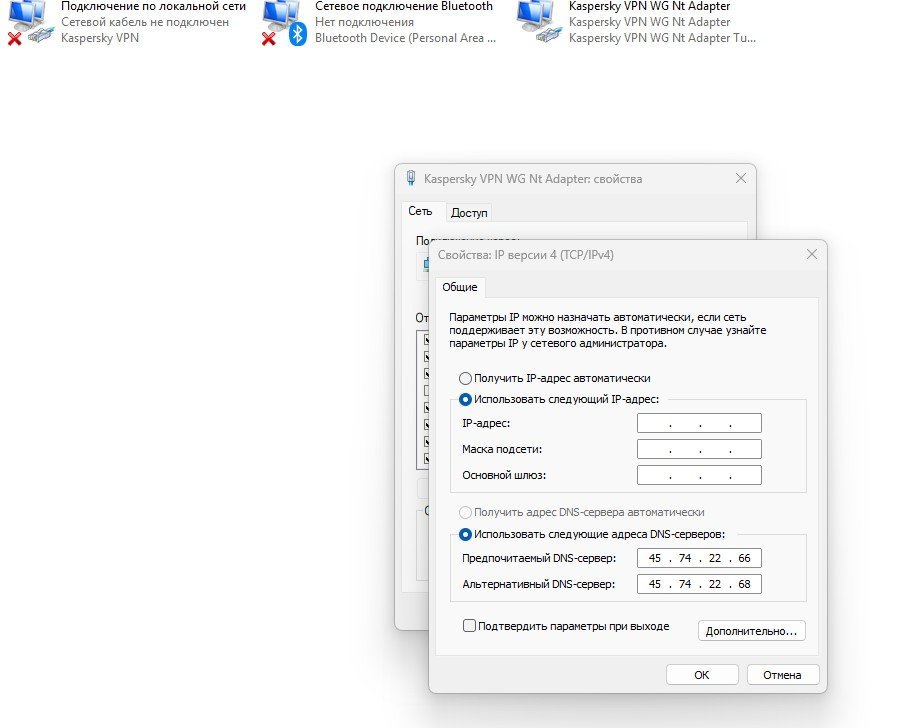This screenshot has width=912, height=728.
Task: Select the Bluetooth network connection icon
Action: [x=284, y=22]
